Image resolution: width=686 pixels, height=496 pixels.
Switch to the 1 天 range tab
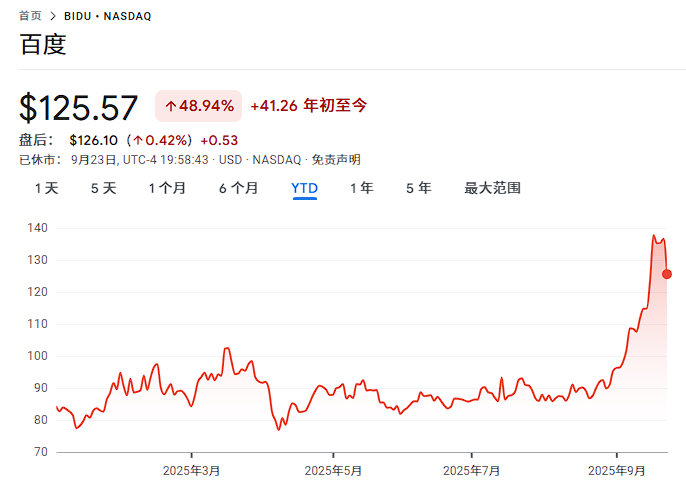(x=46, y=188)
